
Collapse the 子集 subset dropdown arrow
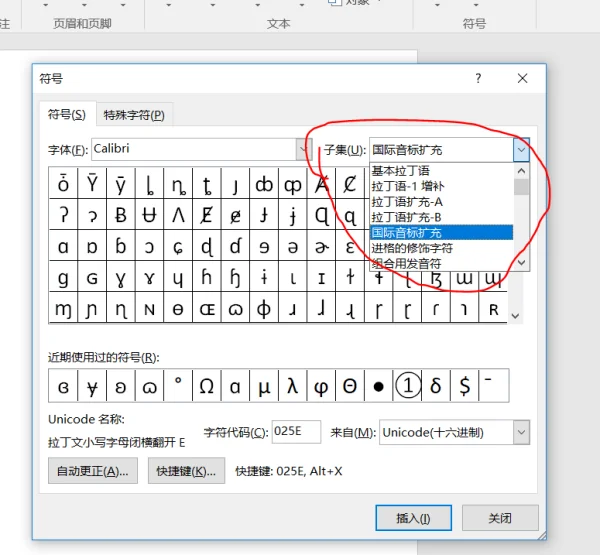click(521, 150)
